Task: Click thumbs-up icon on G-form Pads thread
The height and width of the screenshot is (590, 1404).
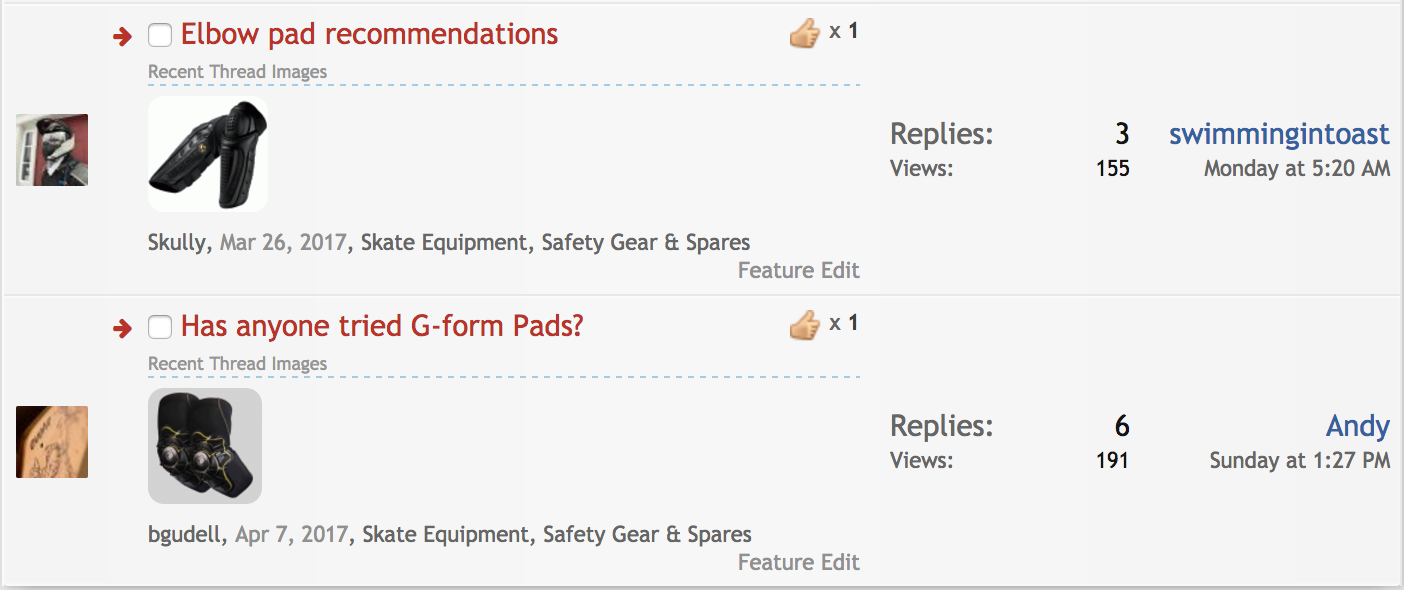Action: [x=804, y=325]
